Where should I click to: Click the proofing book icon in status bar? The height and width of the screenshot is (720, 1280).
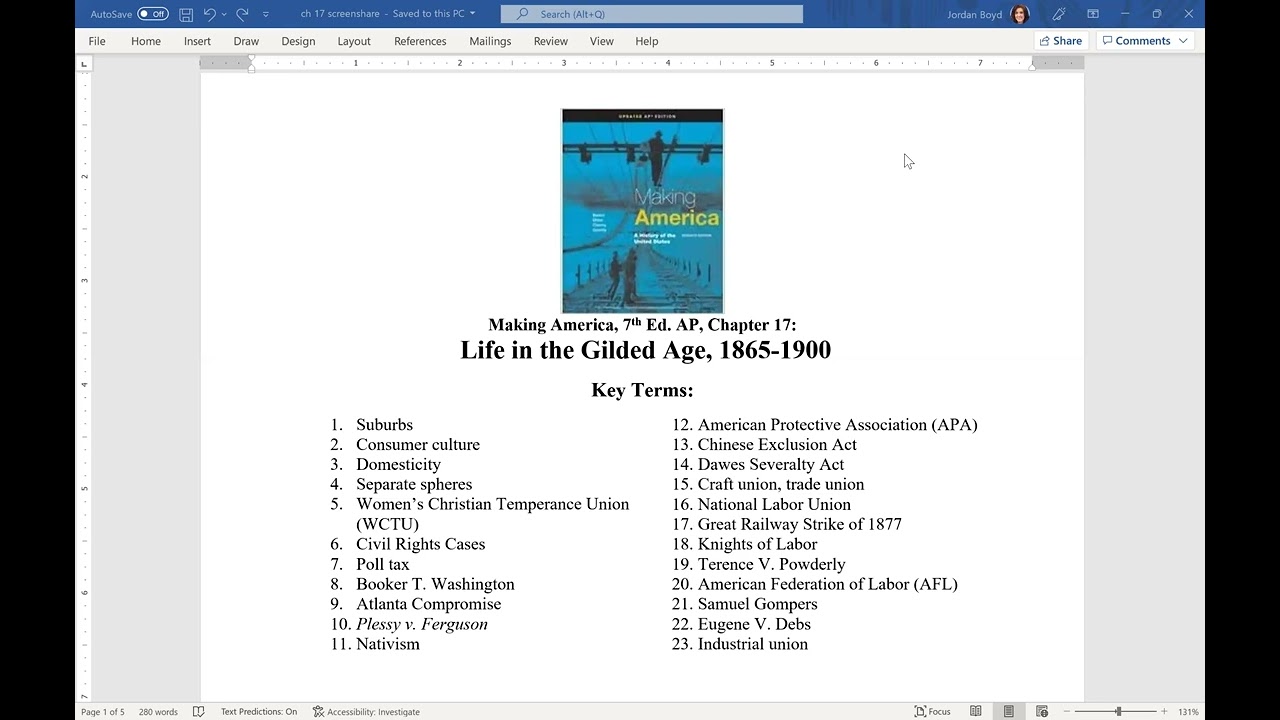pyautogui.click(x=198, y=712)
